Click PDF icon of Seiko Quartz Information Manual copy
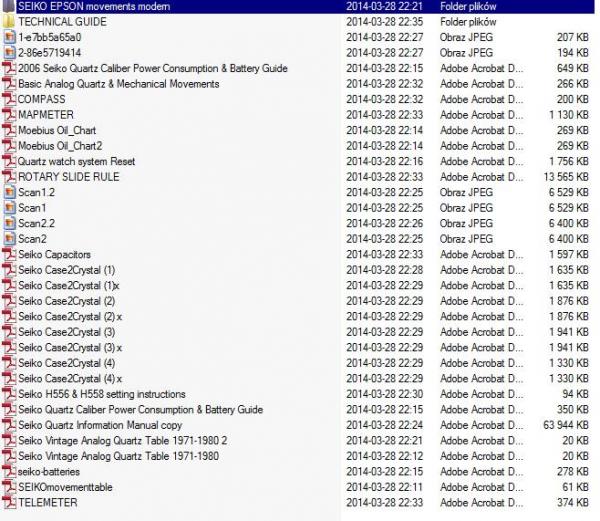 click(x=9, y=425)
